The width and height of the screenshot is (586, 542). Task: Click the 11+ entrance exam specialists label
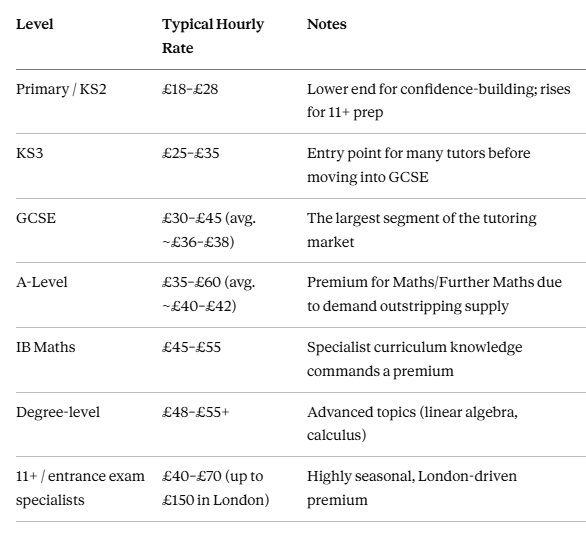80,488
